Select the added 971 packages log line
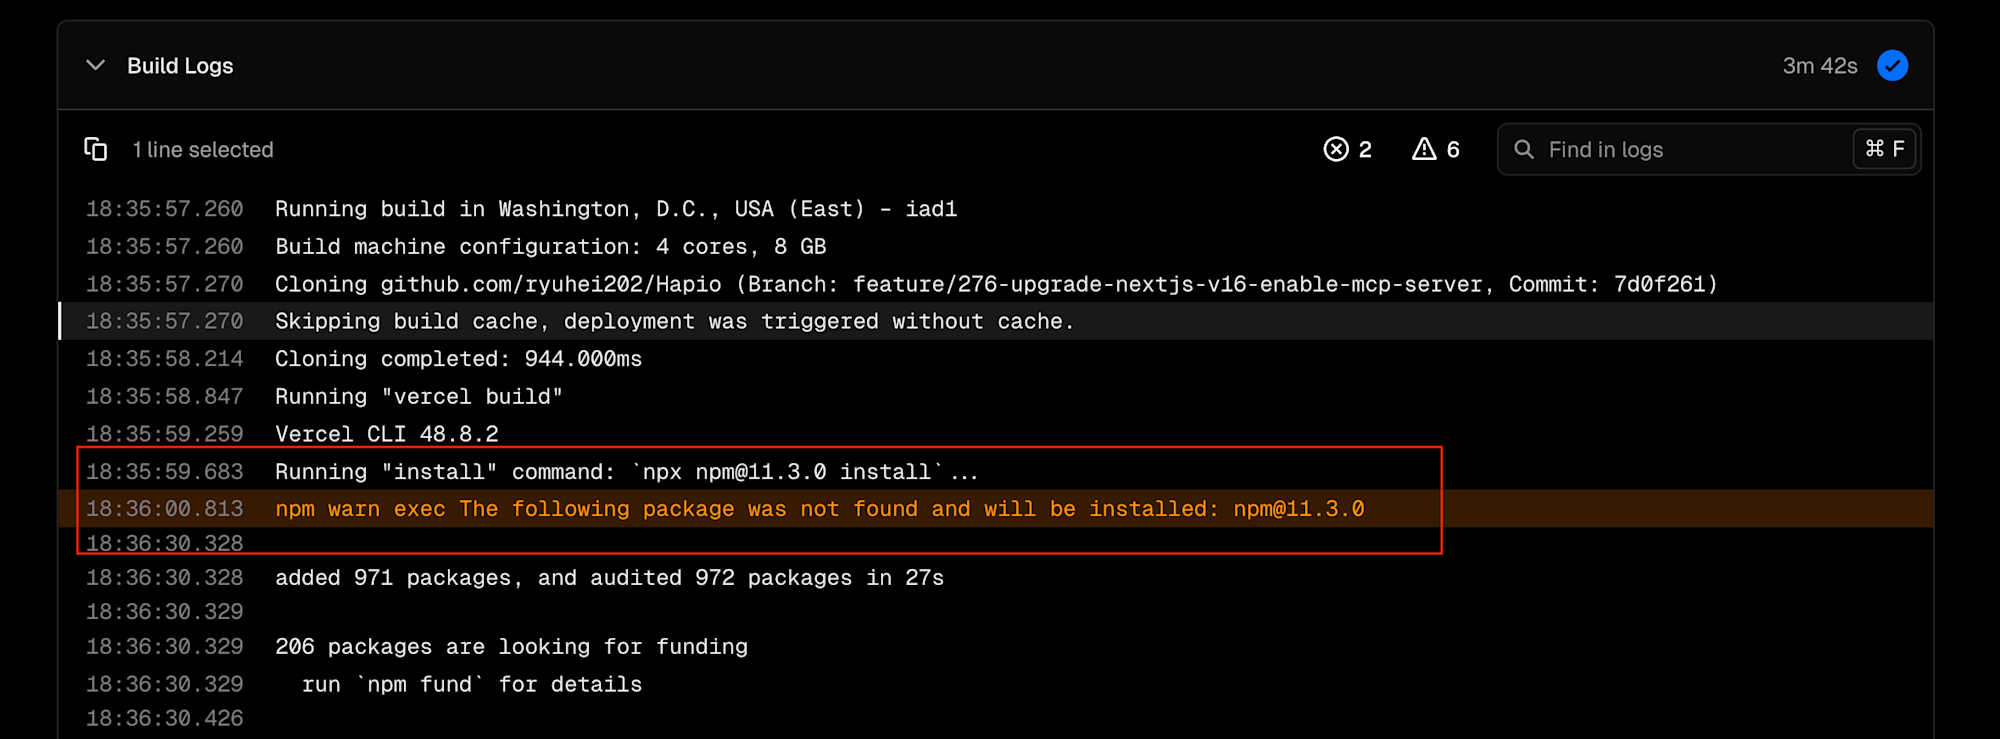The image size is (2000, 739). tap(609, 578)
